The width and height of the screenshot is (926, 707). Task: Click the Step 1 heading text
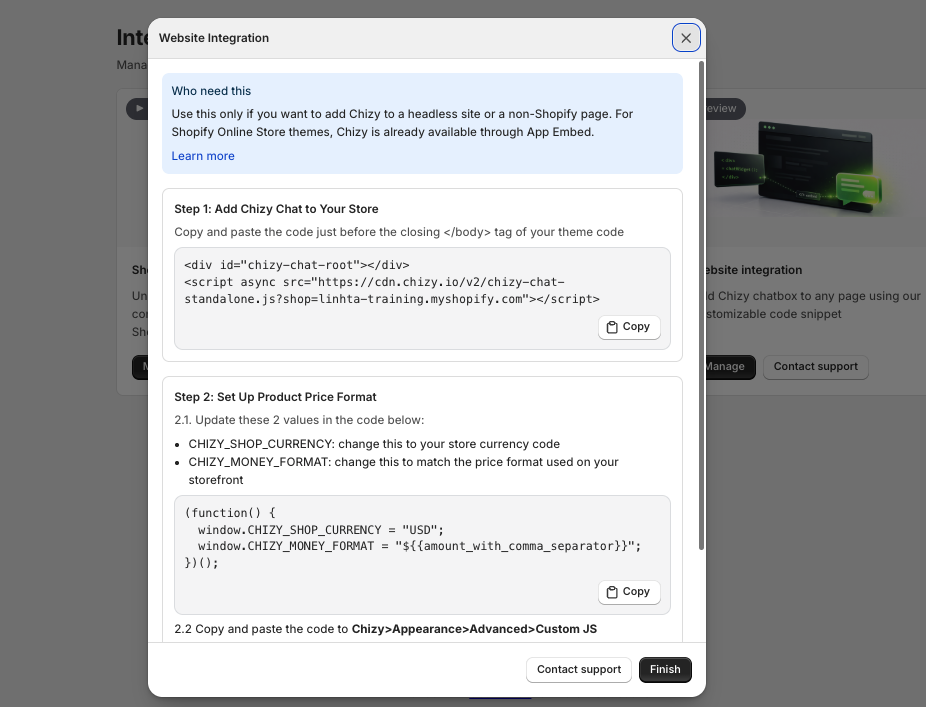point(276,209)
